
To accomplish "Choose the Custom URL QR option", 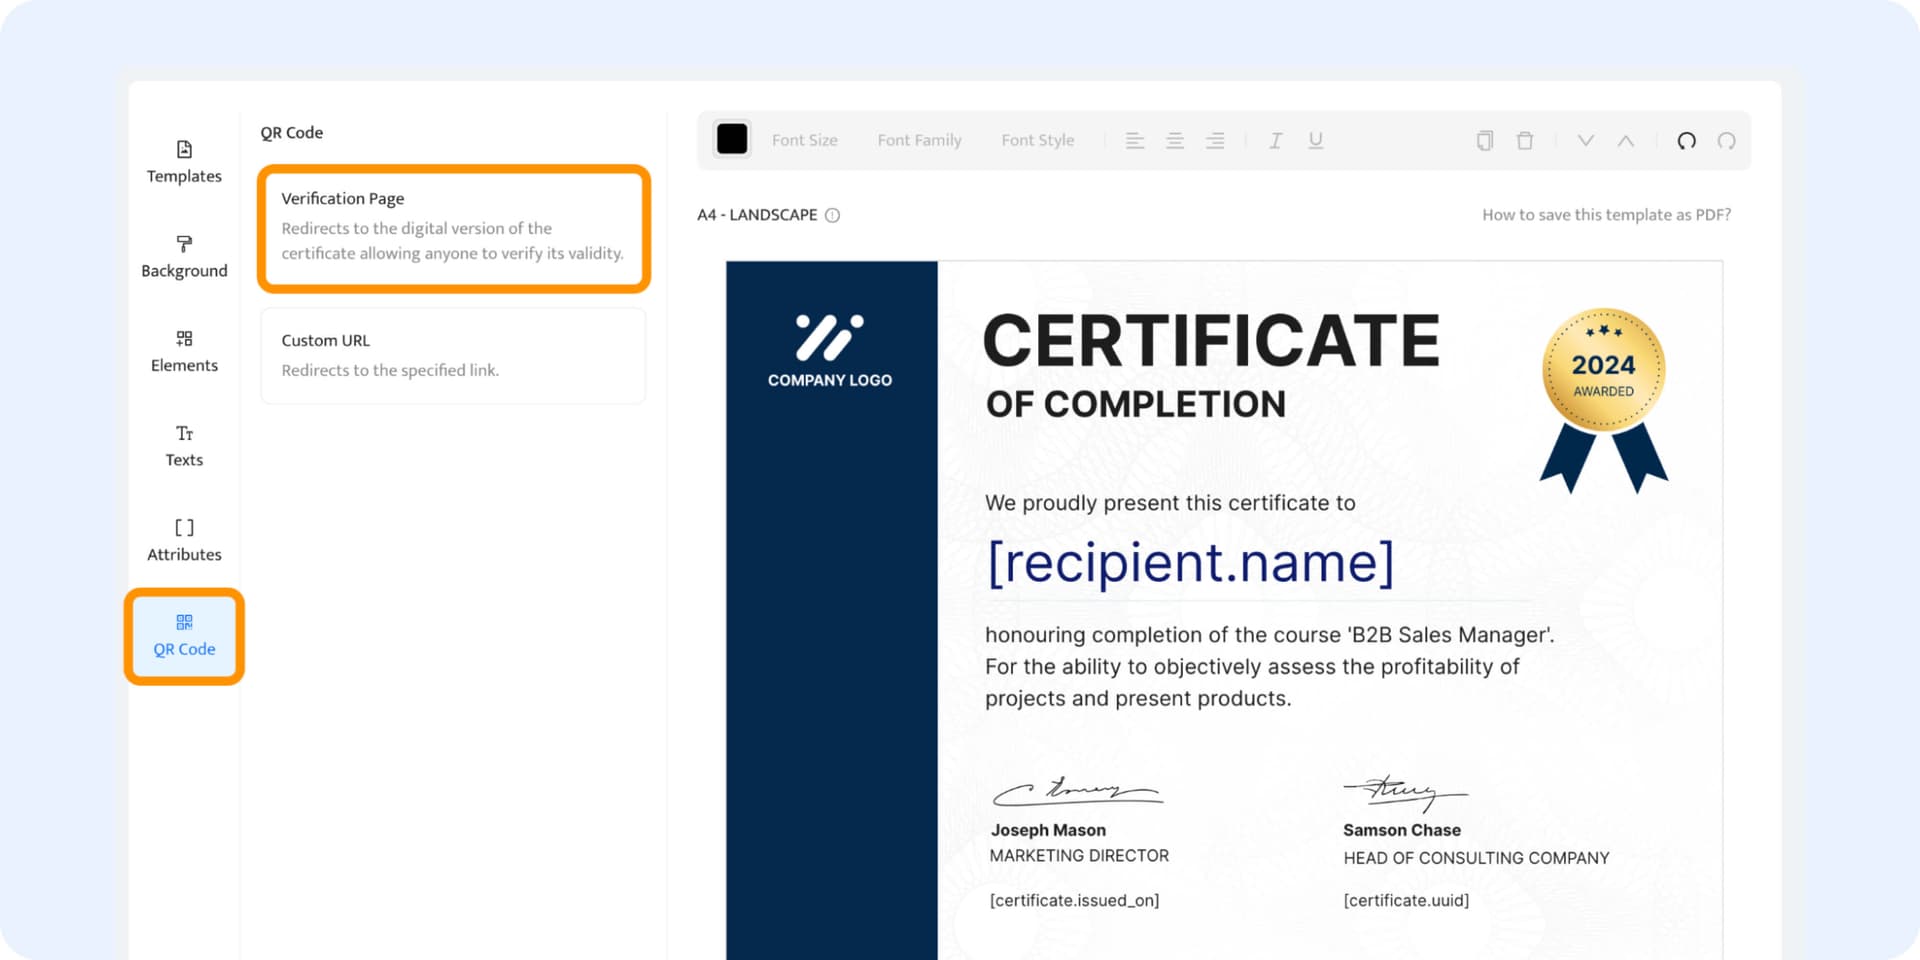I will pos(452,355).
